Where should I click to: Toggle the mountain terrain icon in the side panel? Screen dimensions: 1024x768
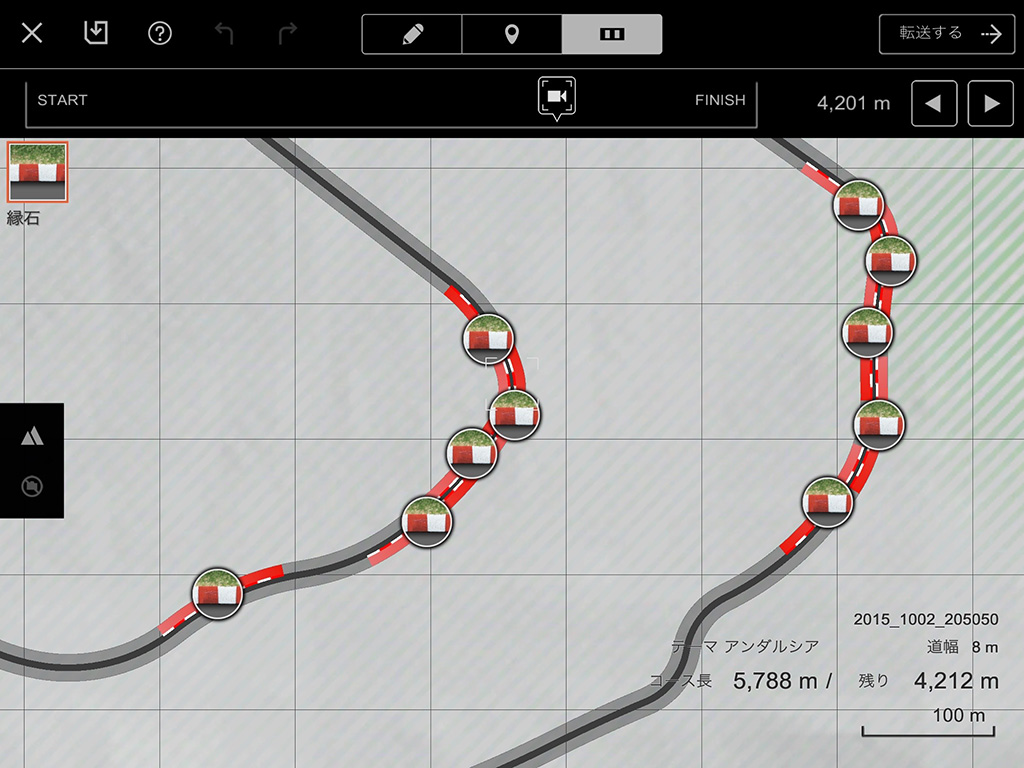[x=32, y=436]
